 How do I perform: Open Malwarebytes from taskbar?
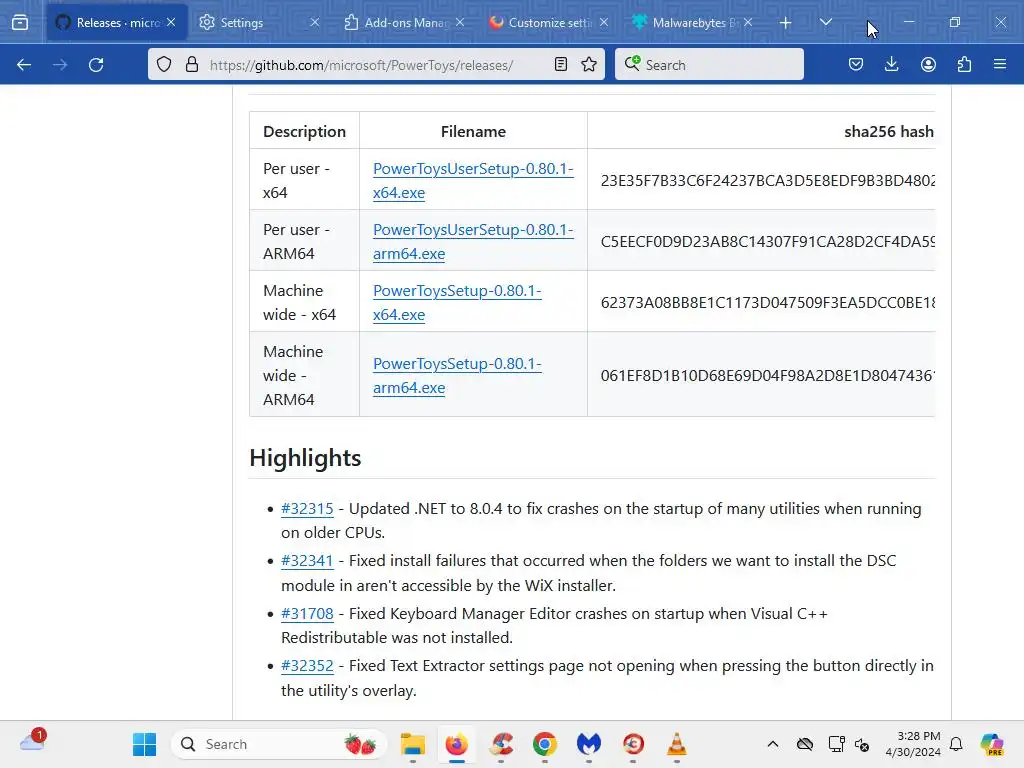[x=588, y=744]
